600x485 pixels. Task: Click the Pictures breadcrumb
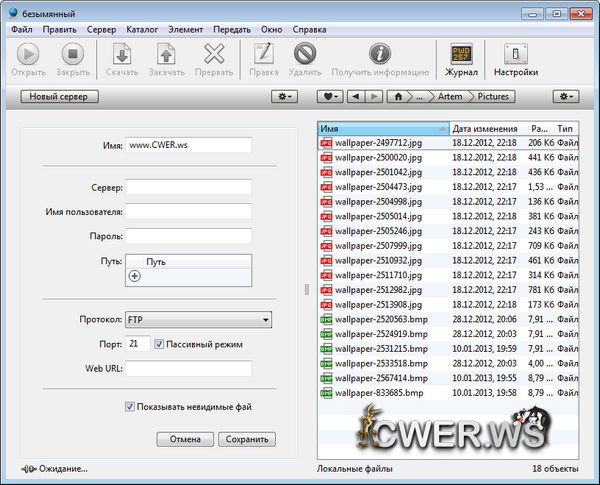tap(493, 96)
